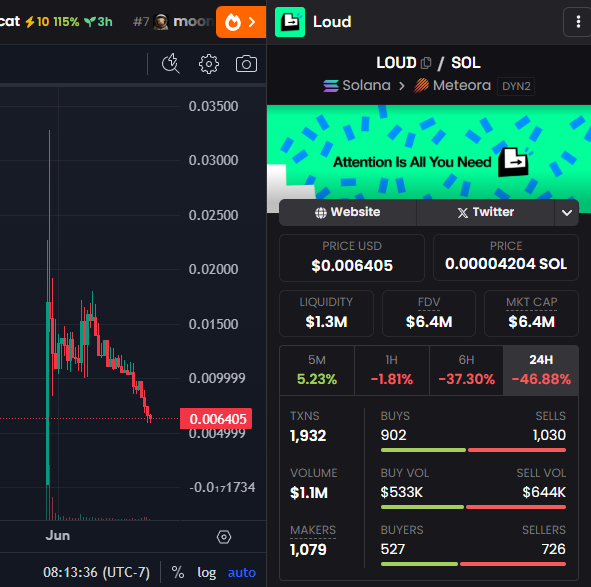Click the Solana chain icon
Screen dimensions: 591x587
coord(331,86)
